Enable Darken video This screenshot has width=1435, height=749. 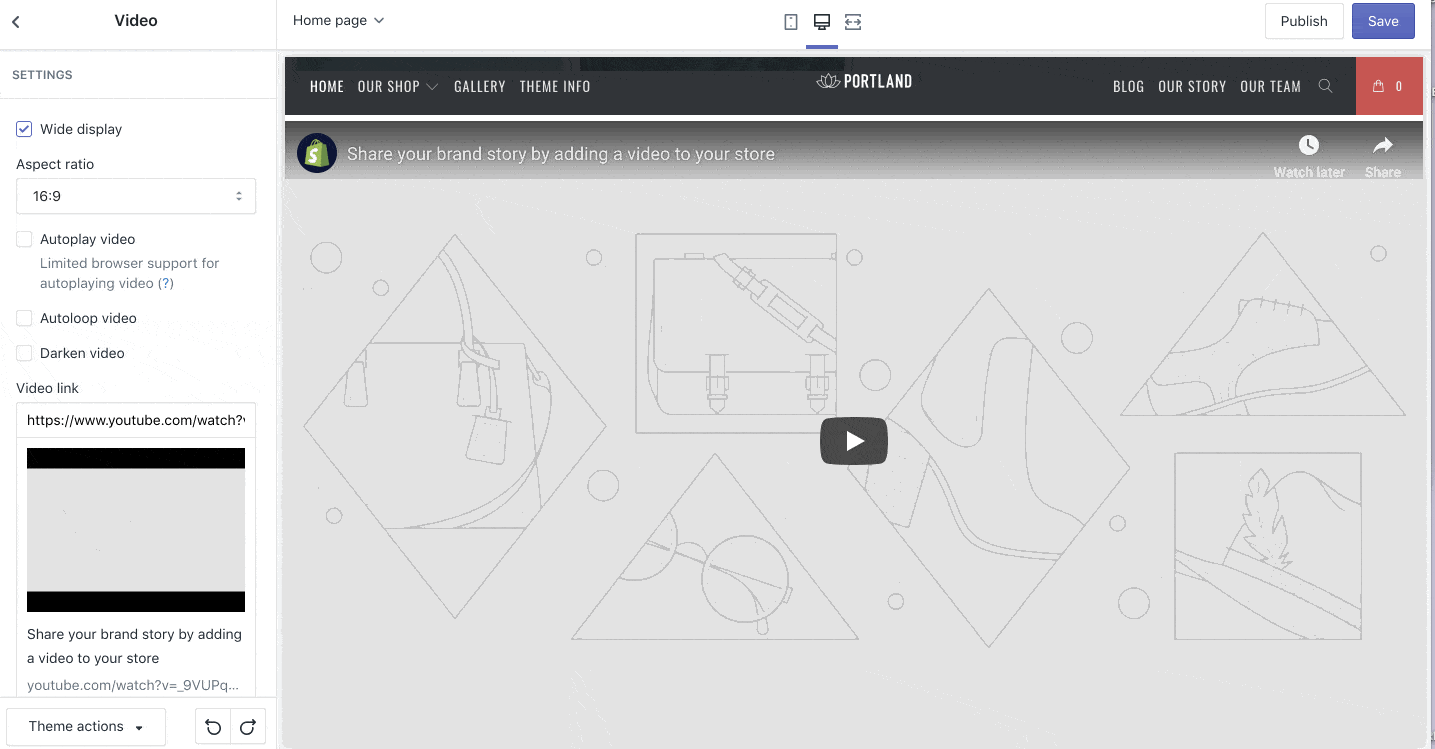[x=23, y=353]
